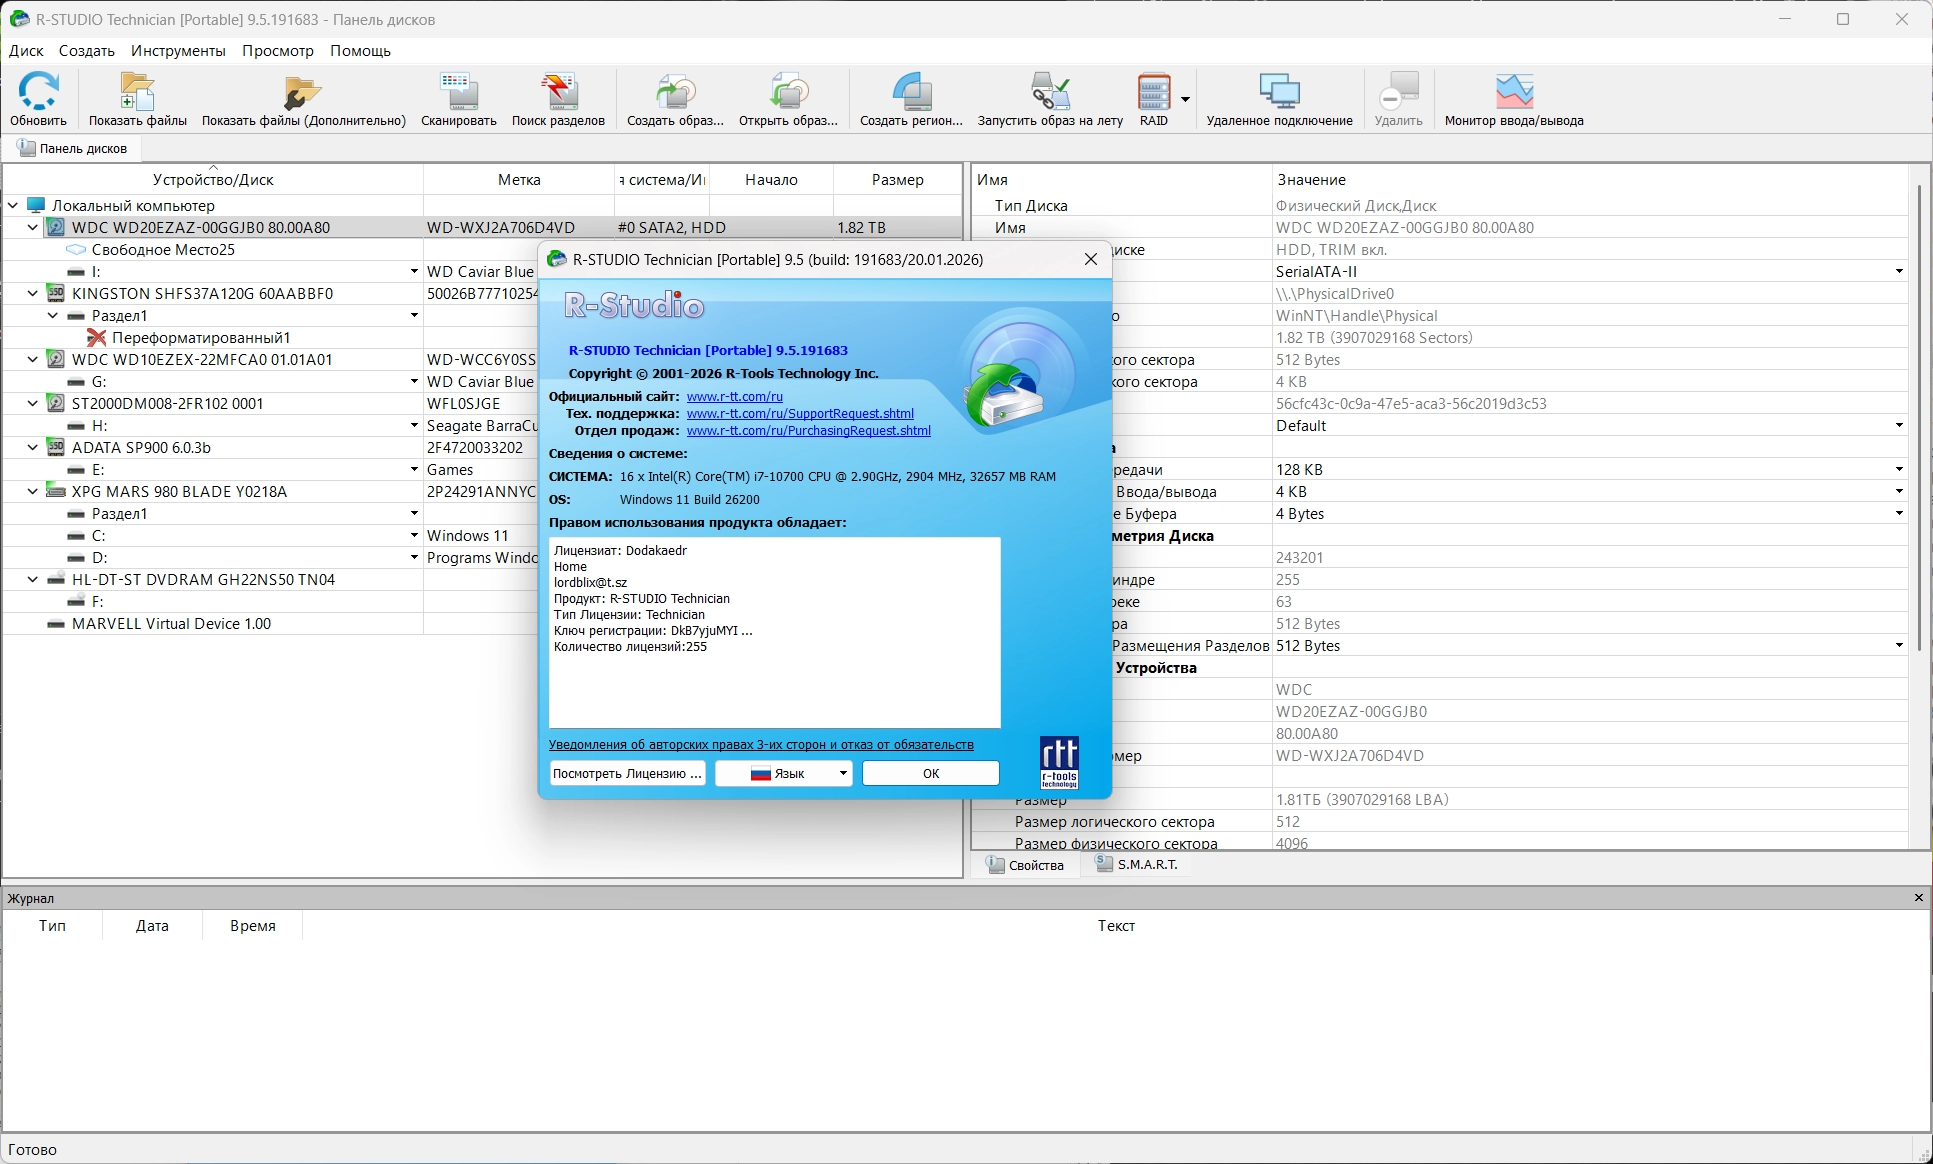Open the SerialATA-II value dropdown

[1898, 272]
